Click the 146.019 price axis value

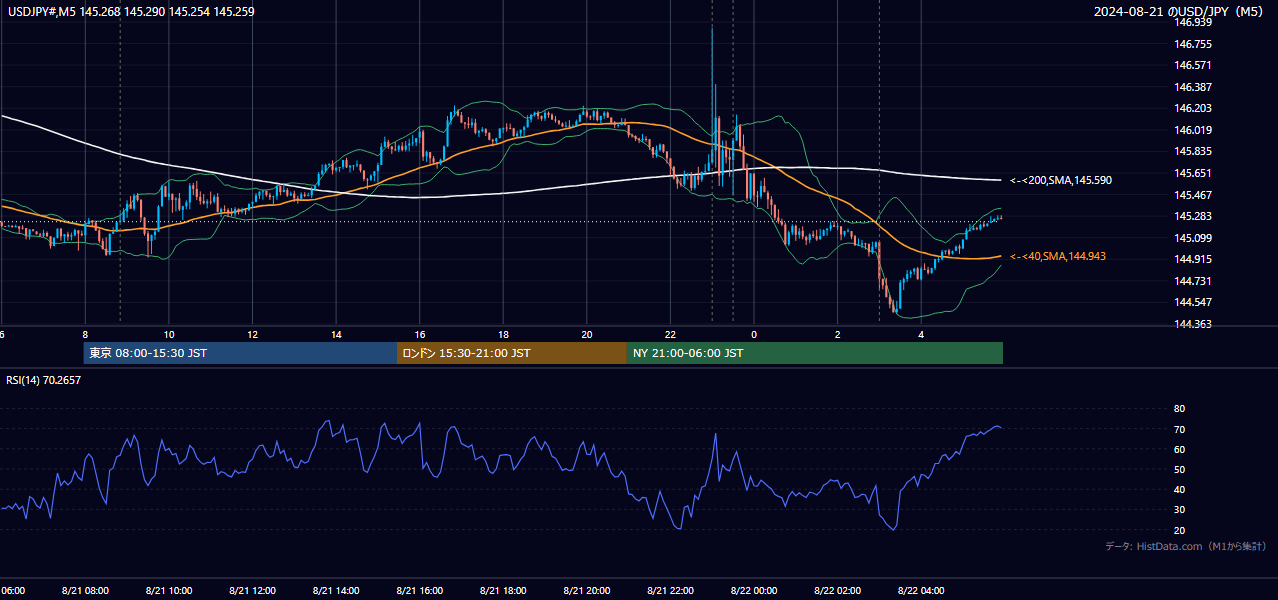(x=1193, y=130)
